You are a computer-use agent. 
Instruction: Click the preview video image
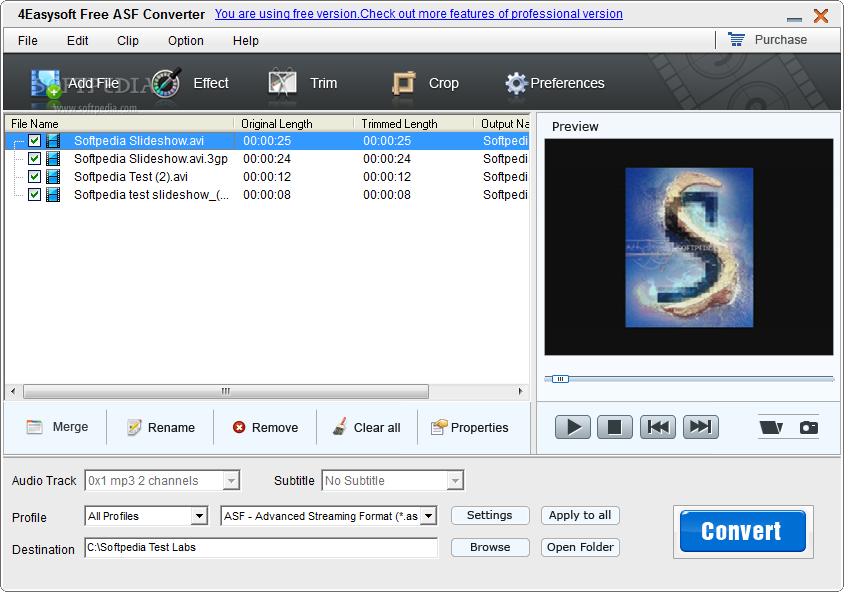pos(689,248)
